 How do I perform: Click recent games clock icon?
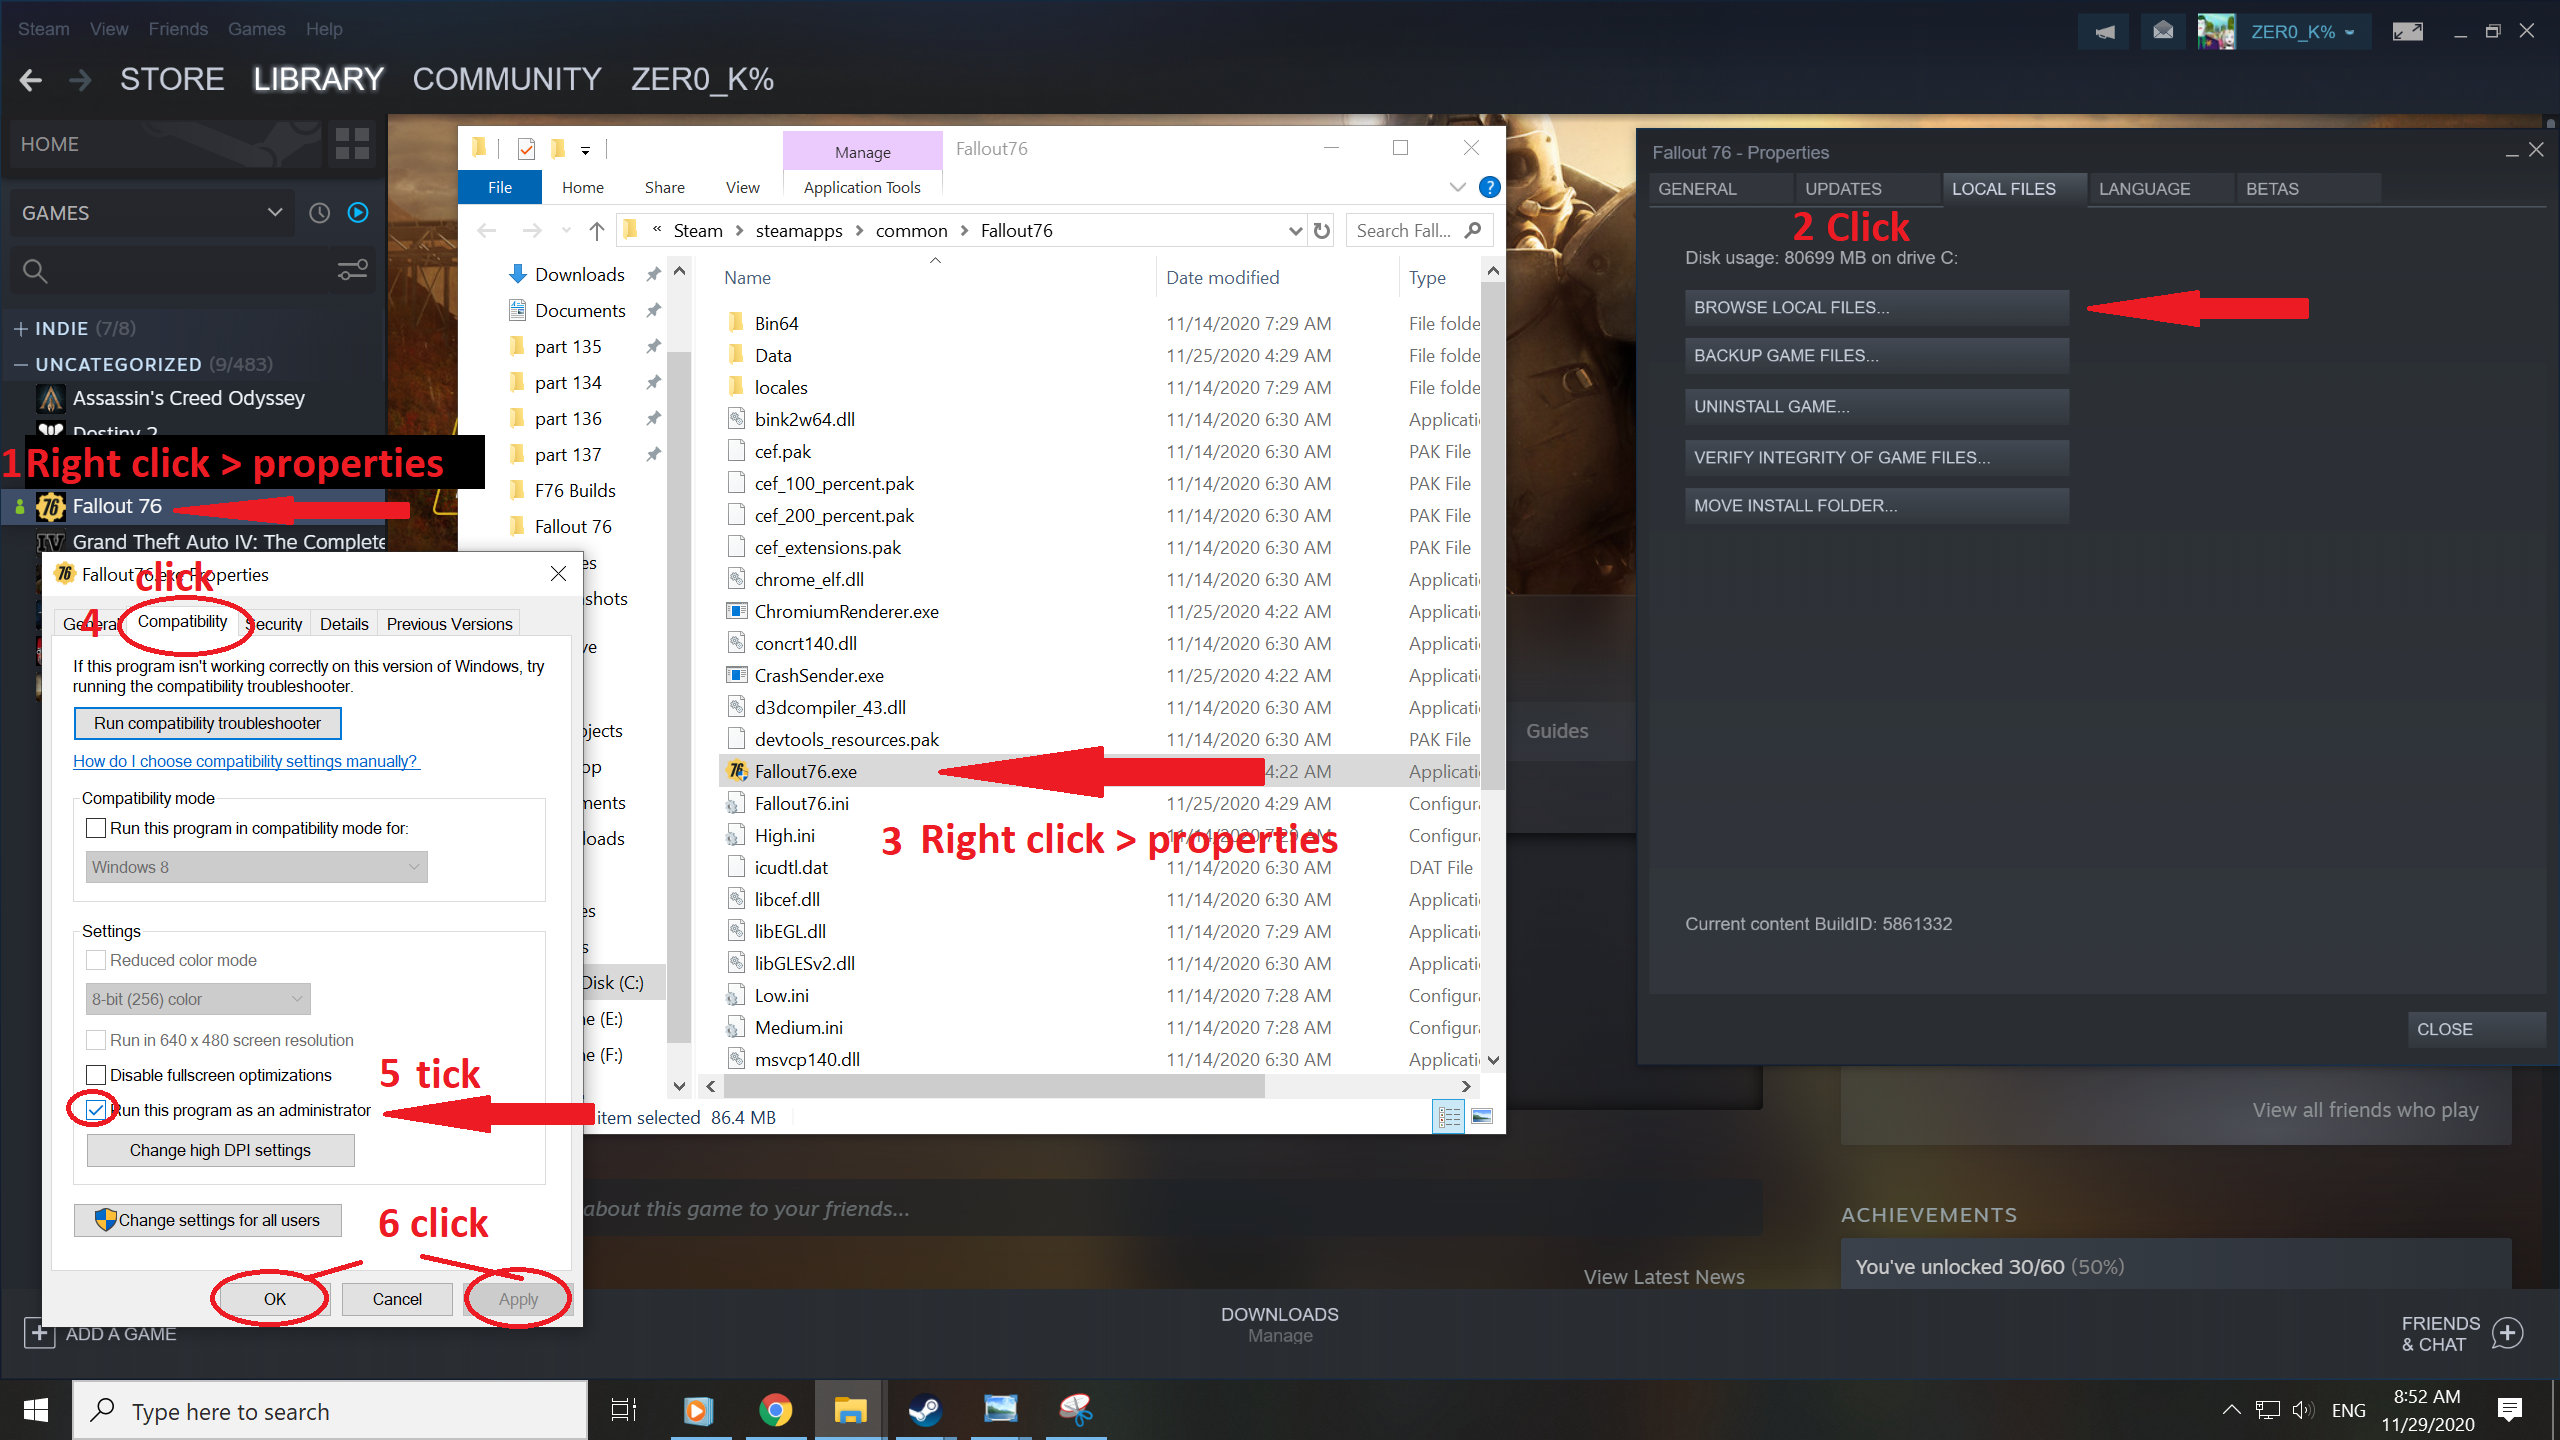click(319, 213)
